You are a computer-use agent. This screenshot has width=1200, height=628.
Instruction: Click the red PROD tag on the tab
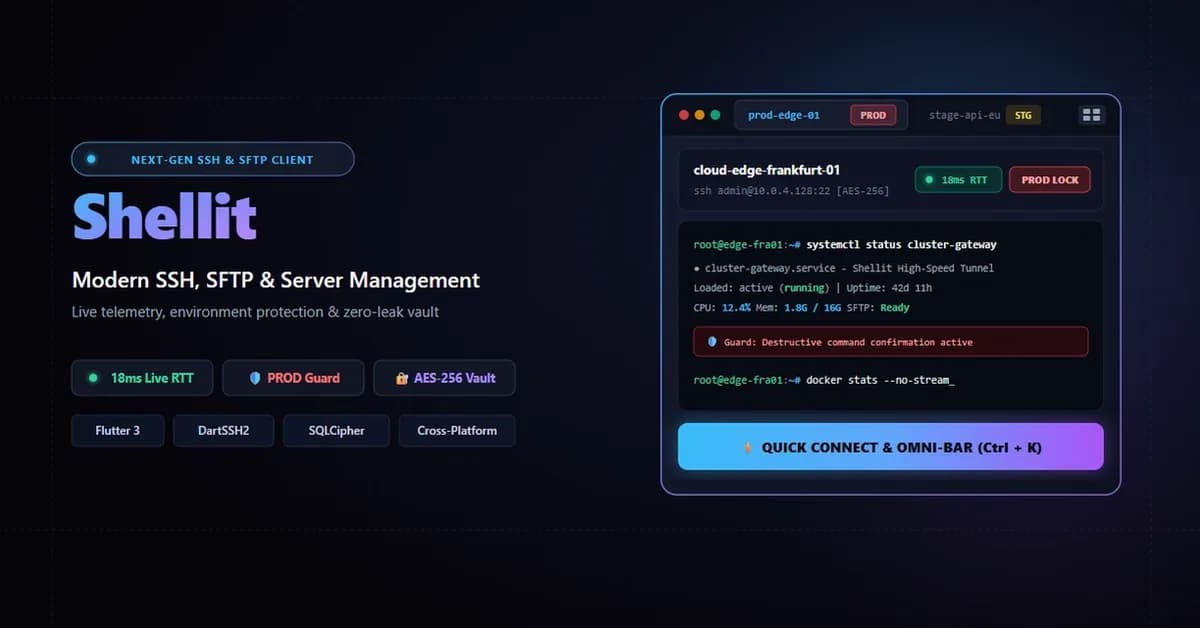click(873, 115)
